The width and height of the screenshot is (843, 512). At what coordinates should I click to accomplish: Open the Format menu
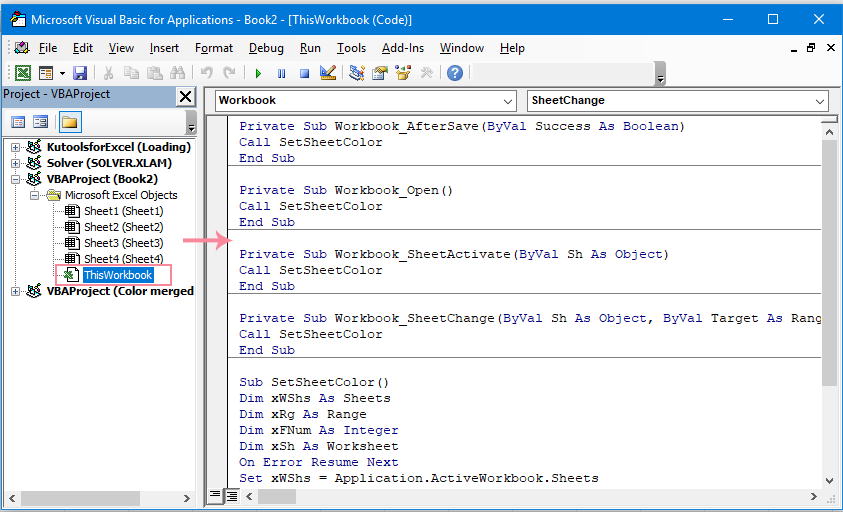(214, 48)
